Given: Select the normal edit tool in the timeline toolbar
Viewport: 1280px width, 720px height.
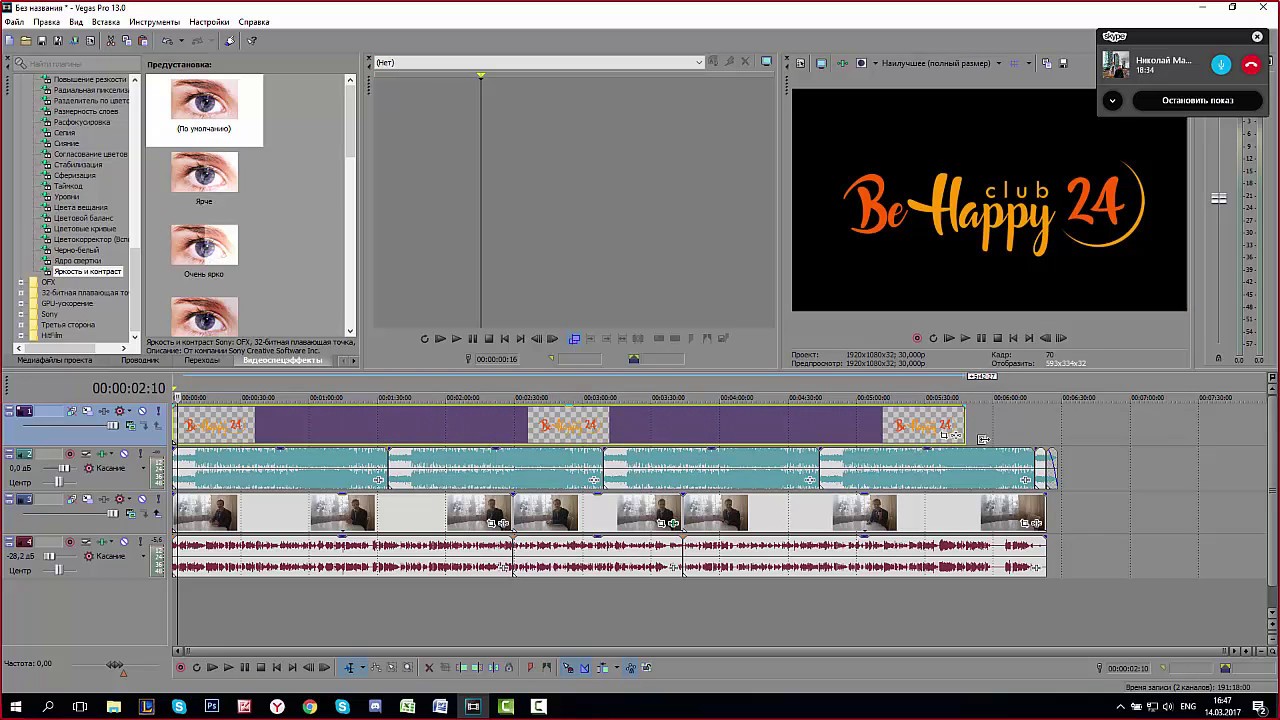Looking at the screenshot, I should coord(349,668).
